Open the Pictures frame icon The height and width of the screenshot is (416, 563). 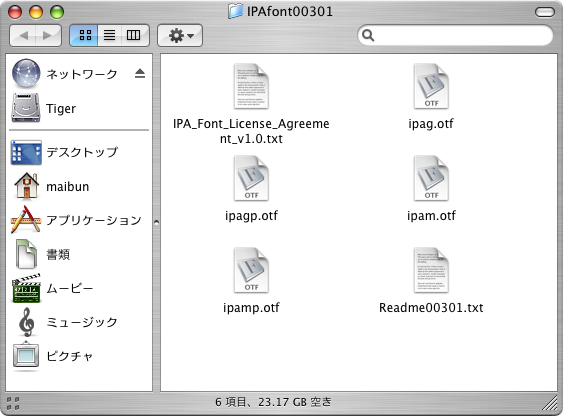coord(26,356)
